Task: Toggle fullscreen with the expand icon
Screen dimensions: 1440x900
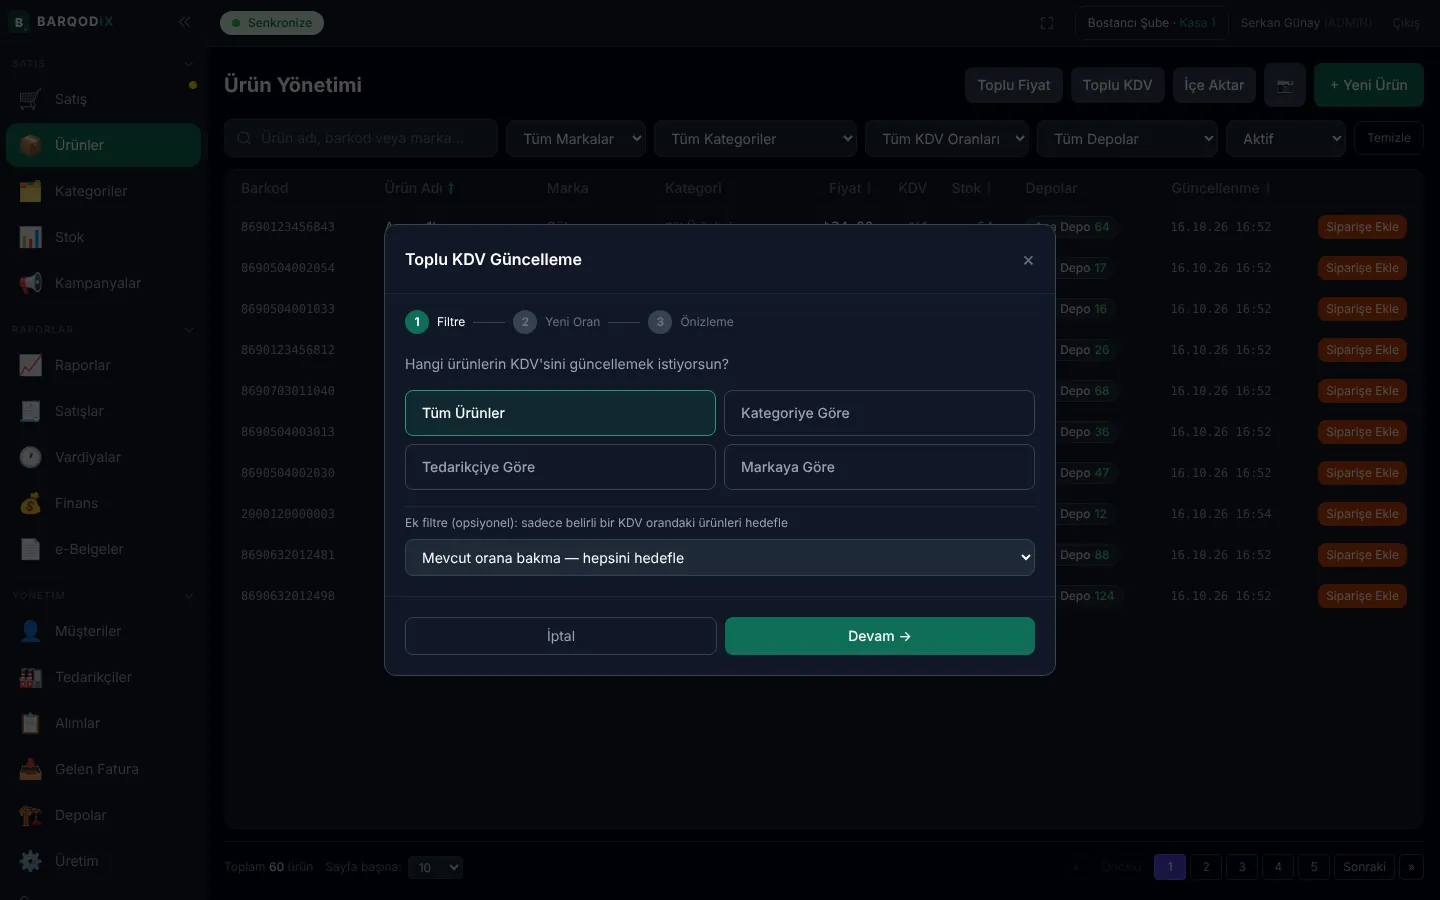Action: (1047, 23)
